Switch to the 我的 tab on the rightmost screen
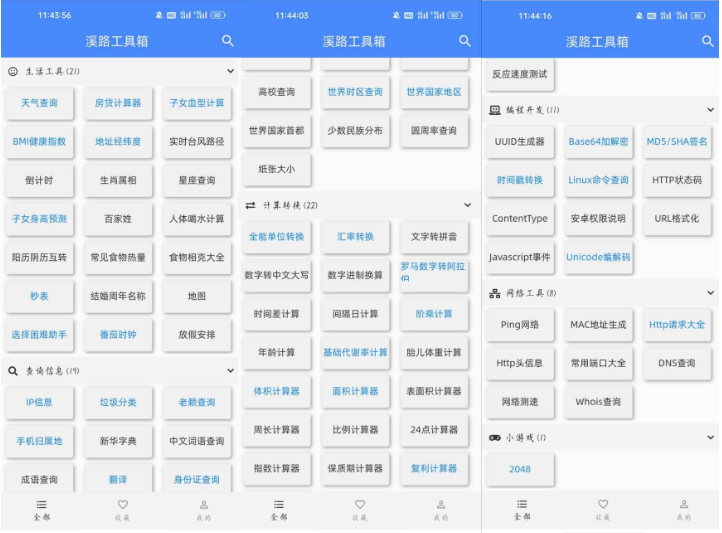This screenshot has width=722, height=533. tap(683, 505)
